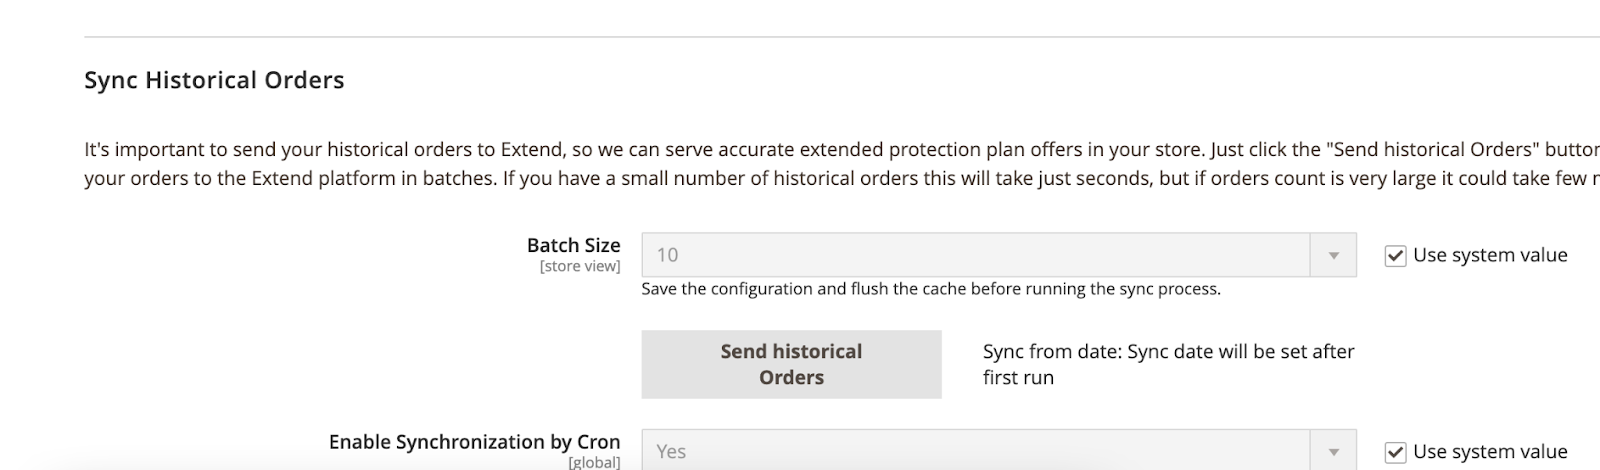Viewport: 1600px width, 470px height.
Task: Click the Sync from date status text
Action: 1167,364
